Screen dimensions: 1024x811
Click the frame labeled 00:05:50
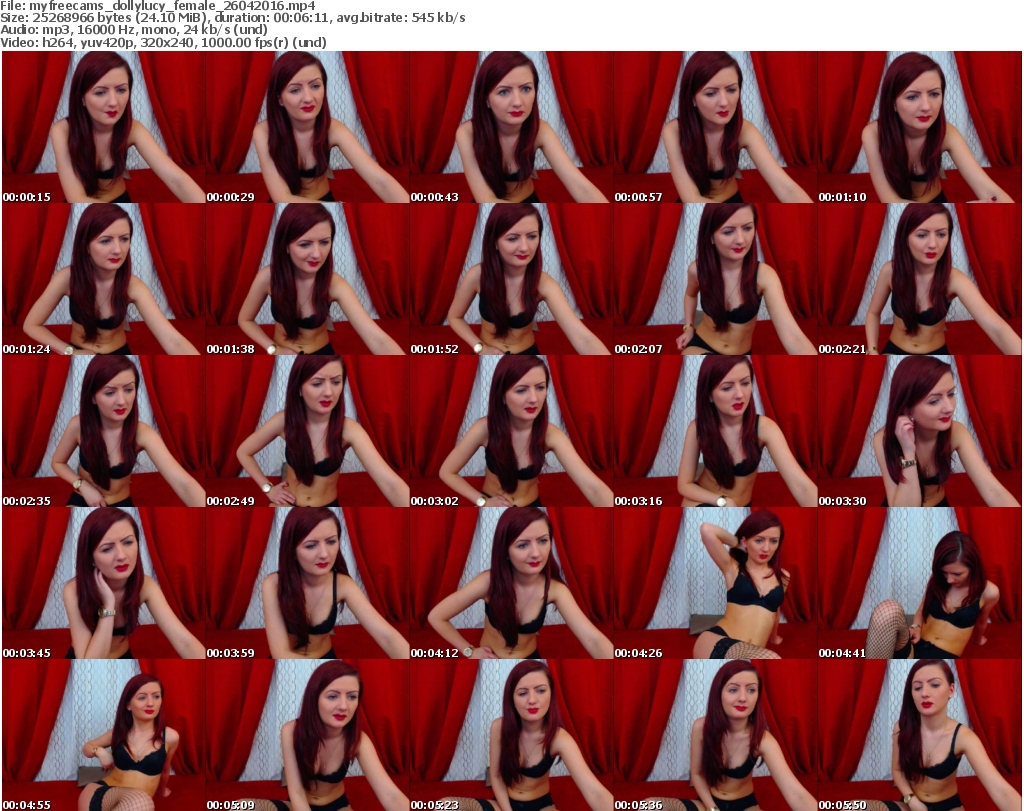click(x=919, y=735)
